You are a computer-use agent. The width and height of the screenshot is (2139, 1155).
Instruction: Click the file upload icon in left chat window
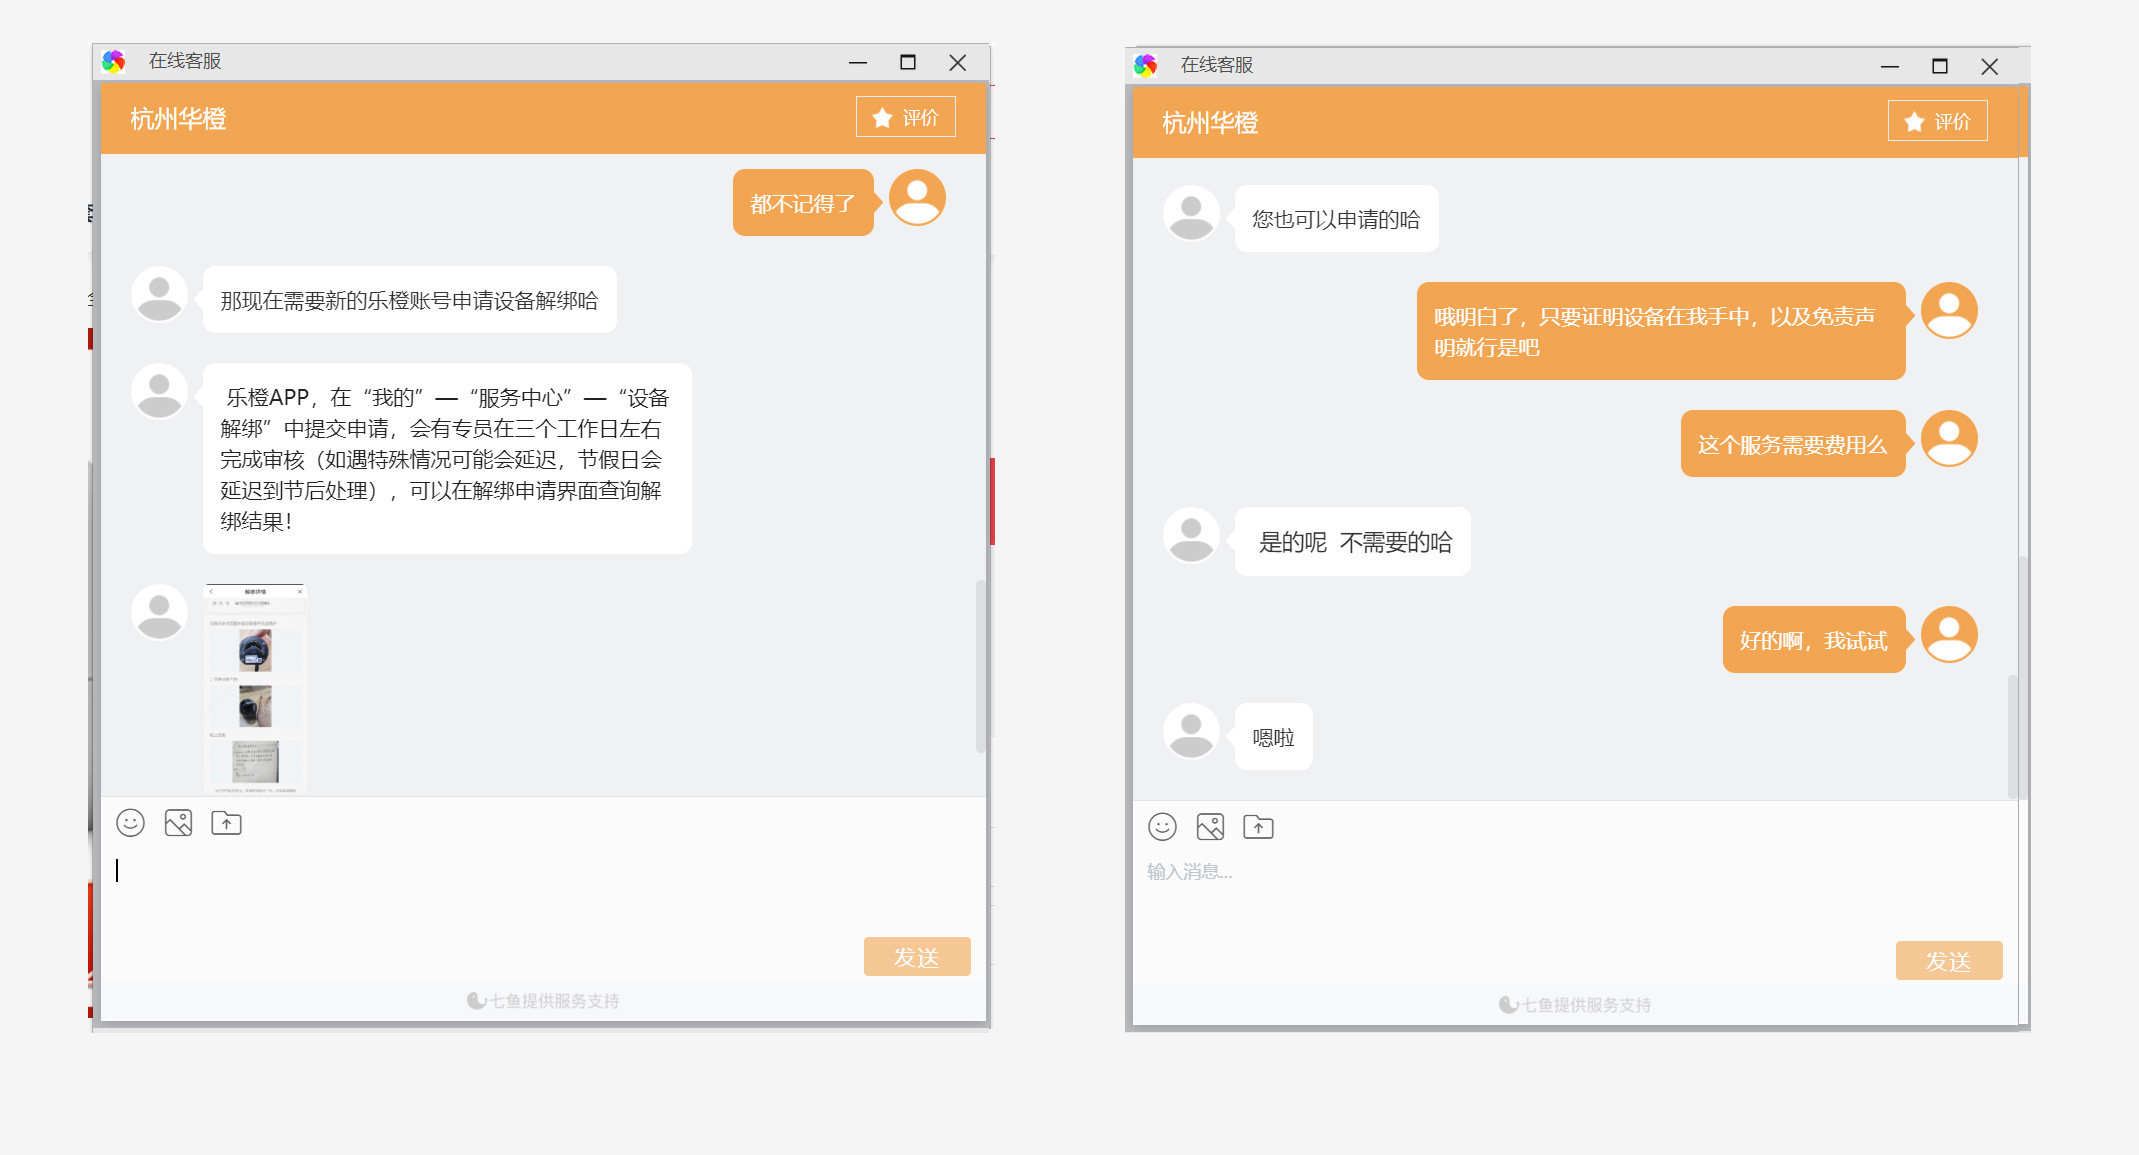coord(227,823)
